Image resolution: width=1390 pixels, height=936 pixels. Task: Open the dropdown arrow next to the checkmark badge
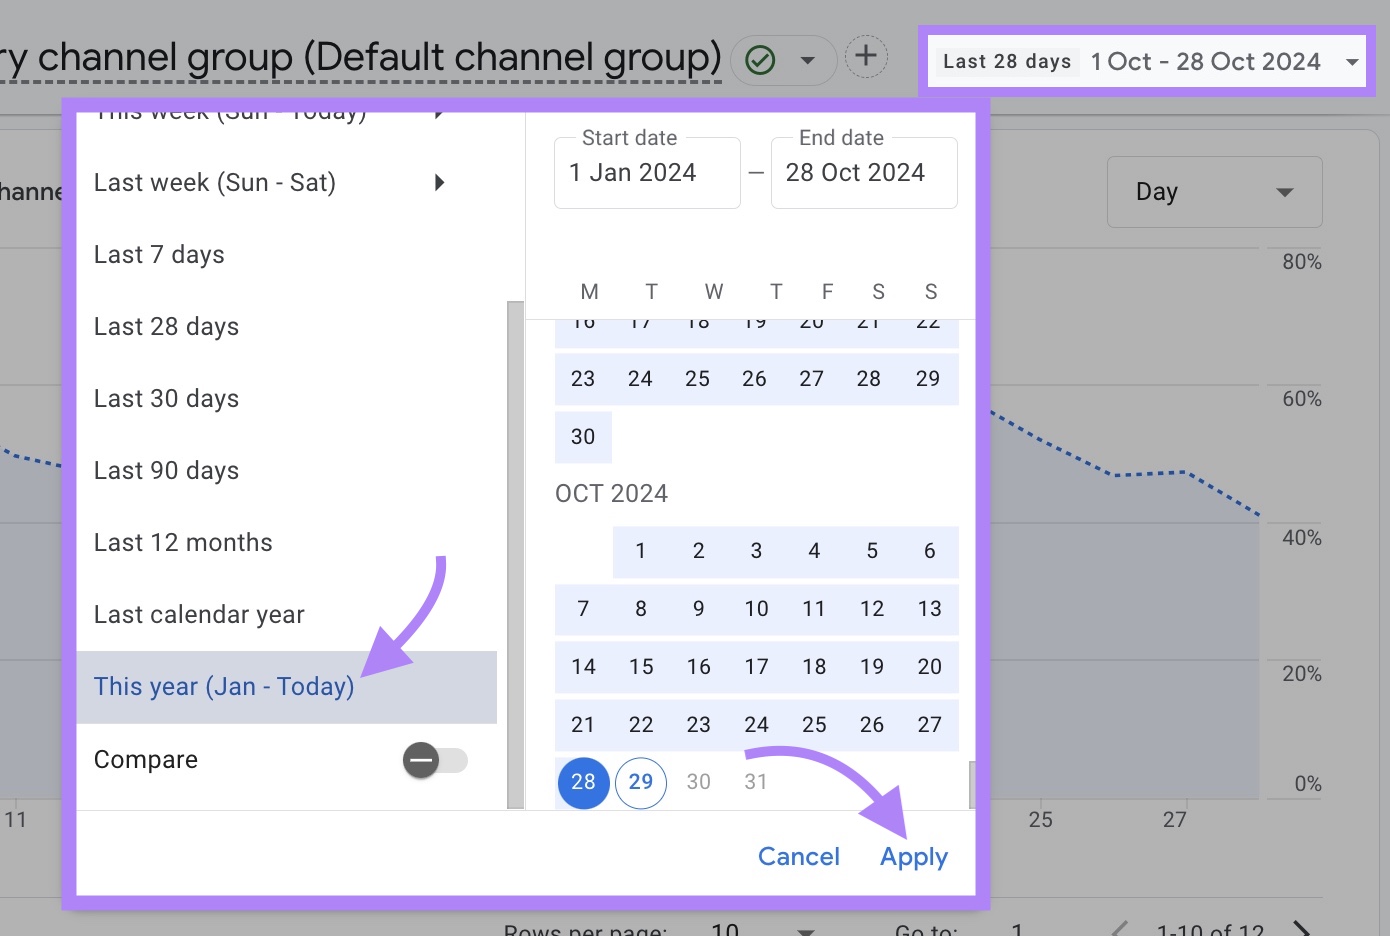[x=808, y=60]
